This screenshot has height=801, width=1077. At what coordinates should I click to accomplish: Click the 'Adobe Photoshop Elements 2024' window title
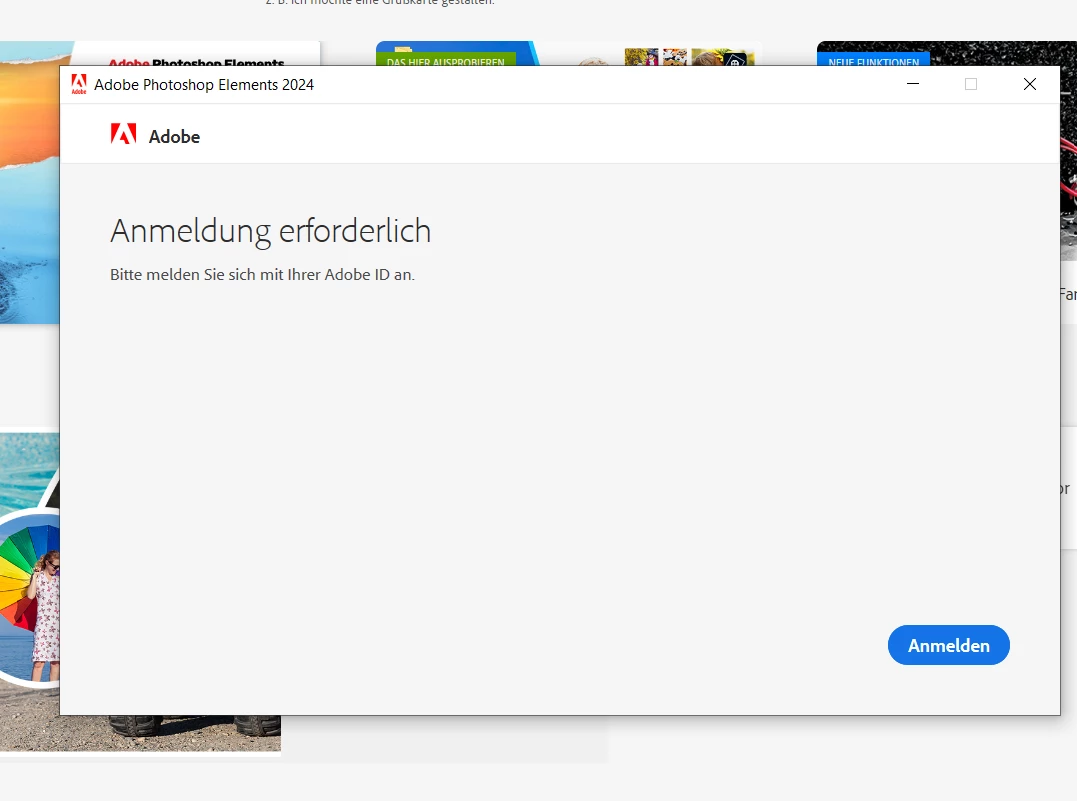click(x=204, y=84)
